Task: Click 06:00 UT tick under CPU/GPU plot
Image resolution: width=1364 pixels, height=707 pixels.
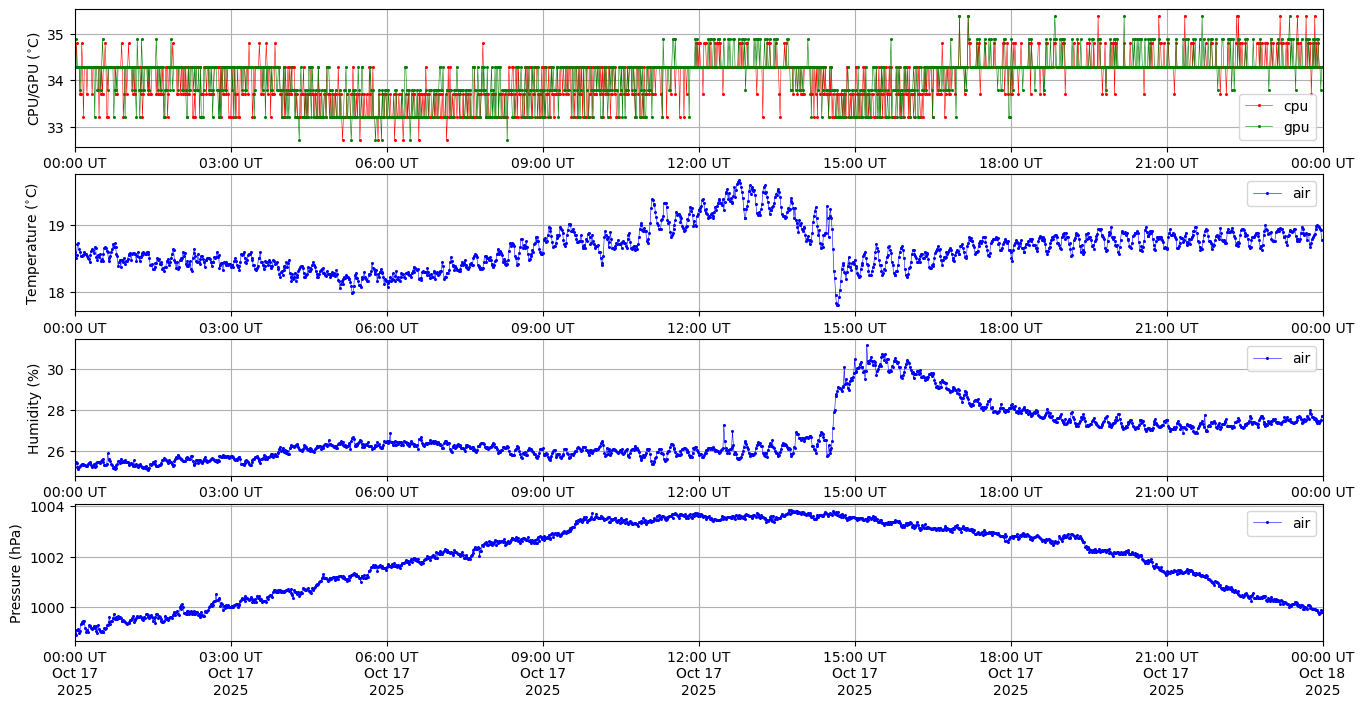Action: point(386,162)
